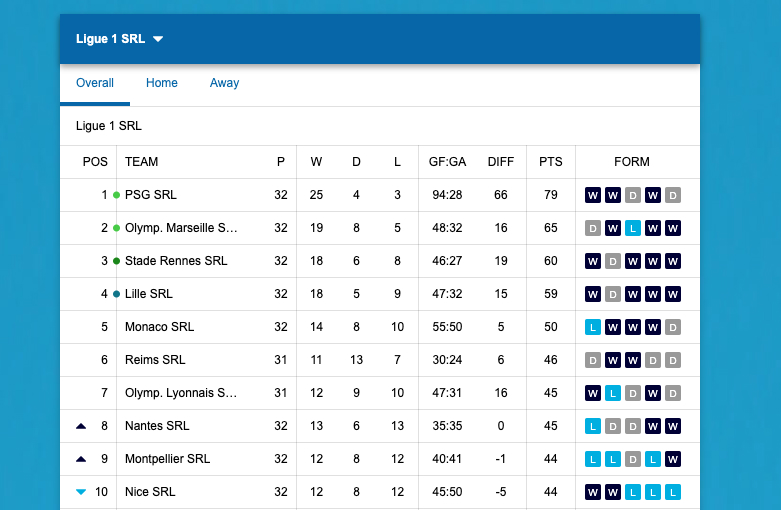The width and height of the screenshot is (781, 510).
Task: Click Monaco SRL's first form L badge
Action: pos(593,327)
